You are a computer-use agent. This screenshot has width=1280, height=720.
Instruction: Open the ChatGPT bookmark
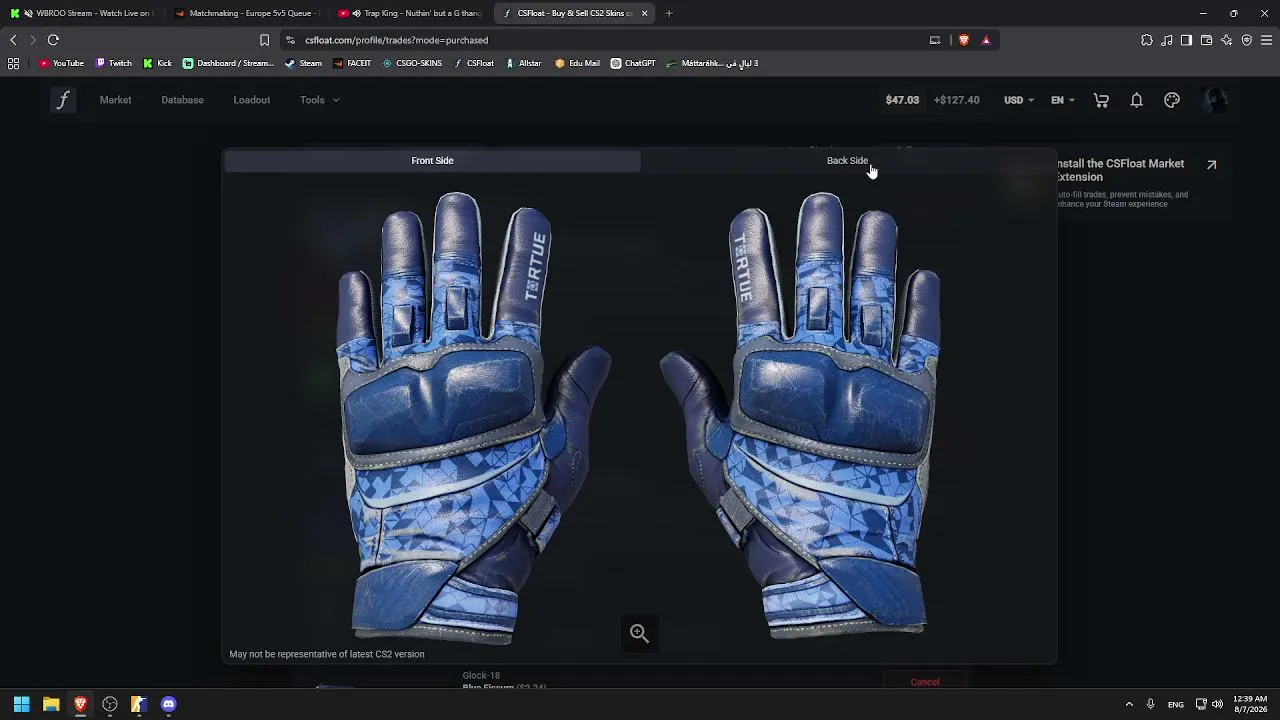[x=633, y=63]
